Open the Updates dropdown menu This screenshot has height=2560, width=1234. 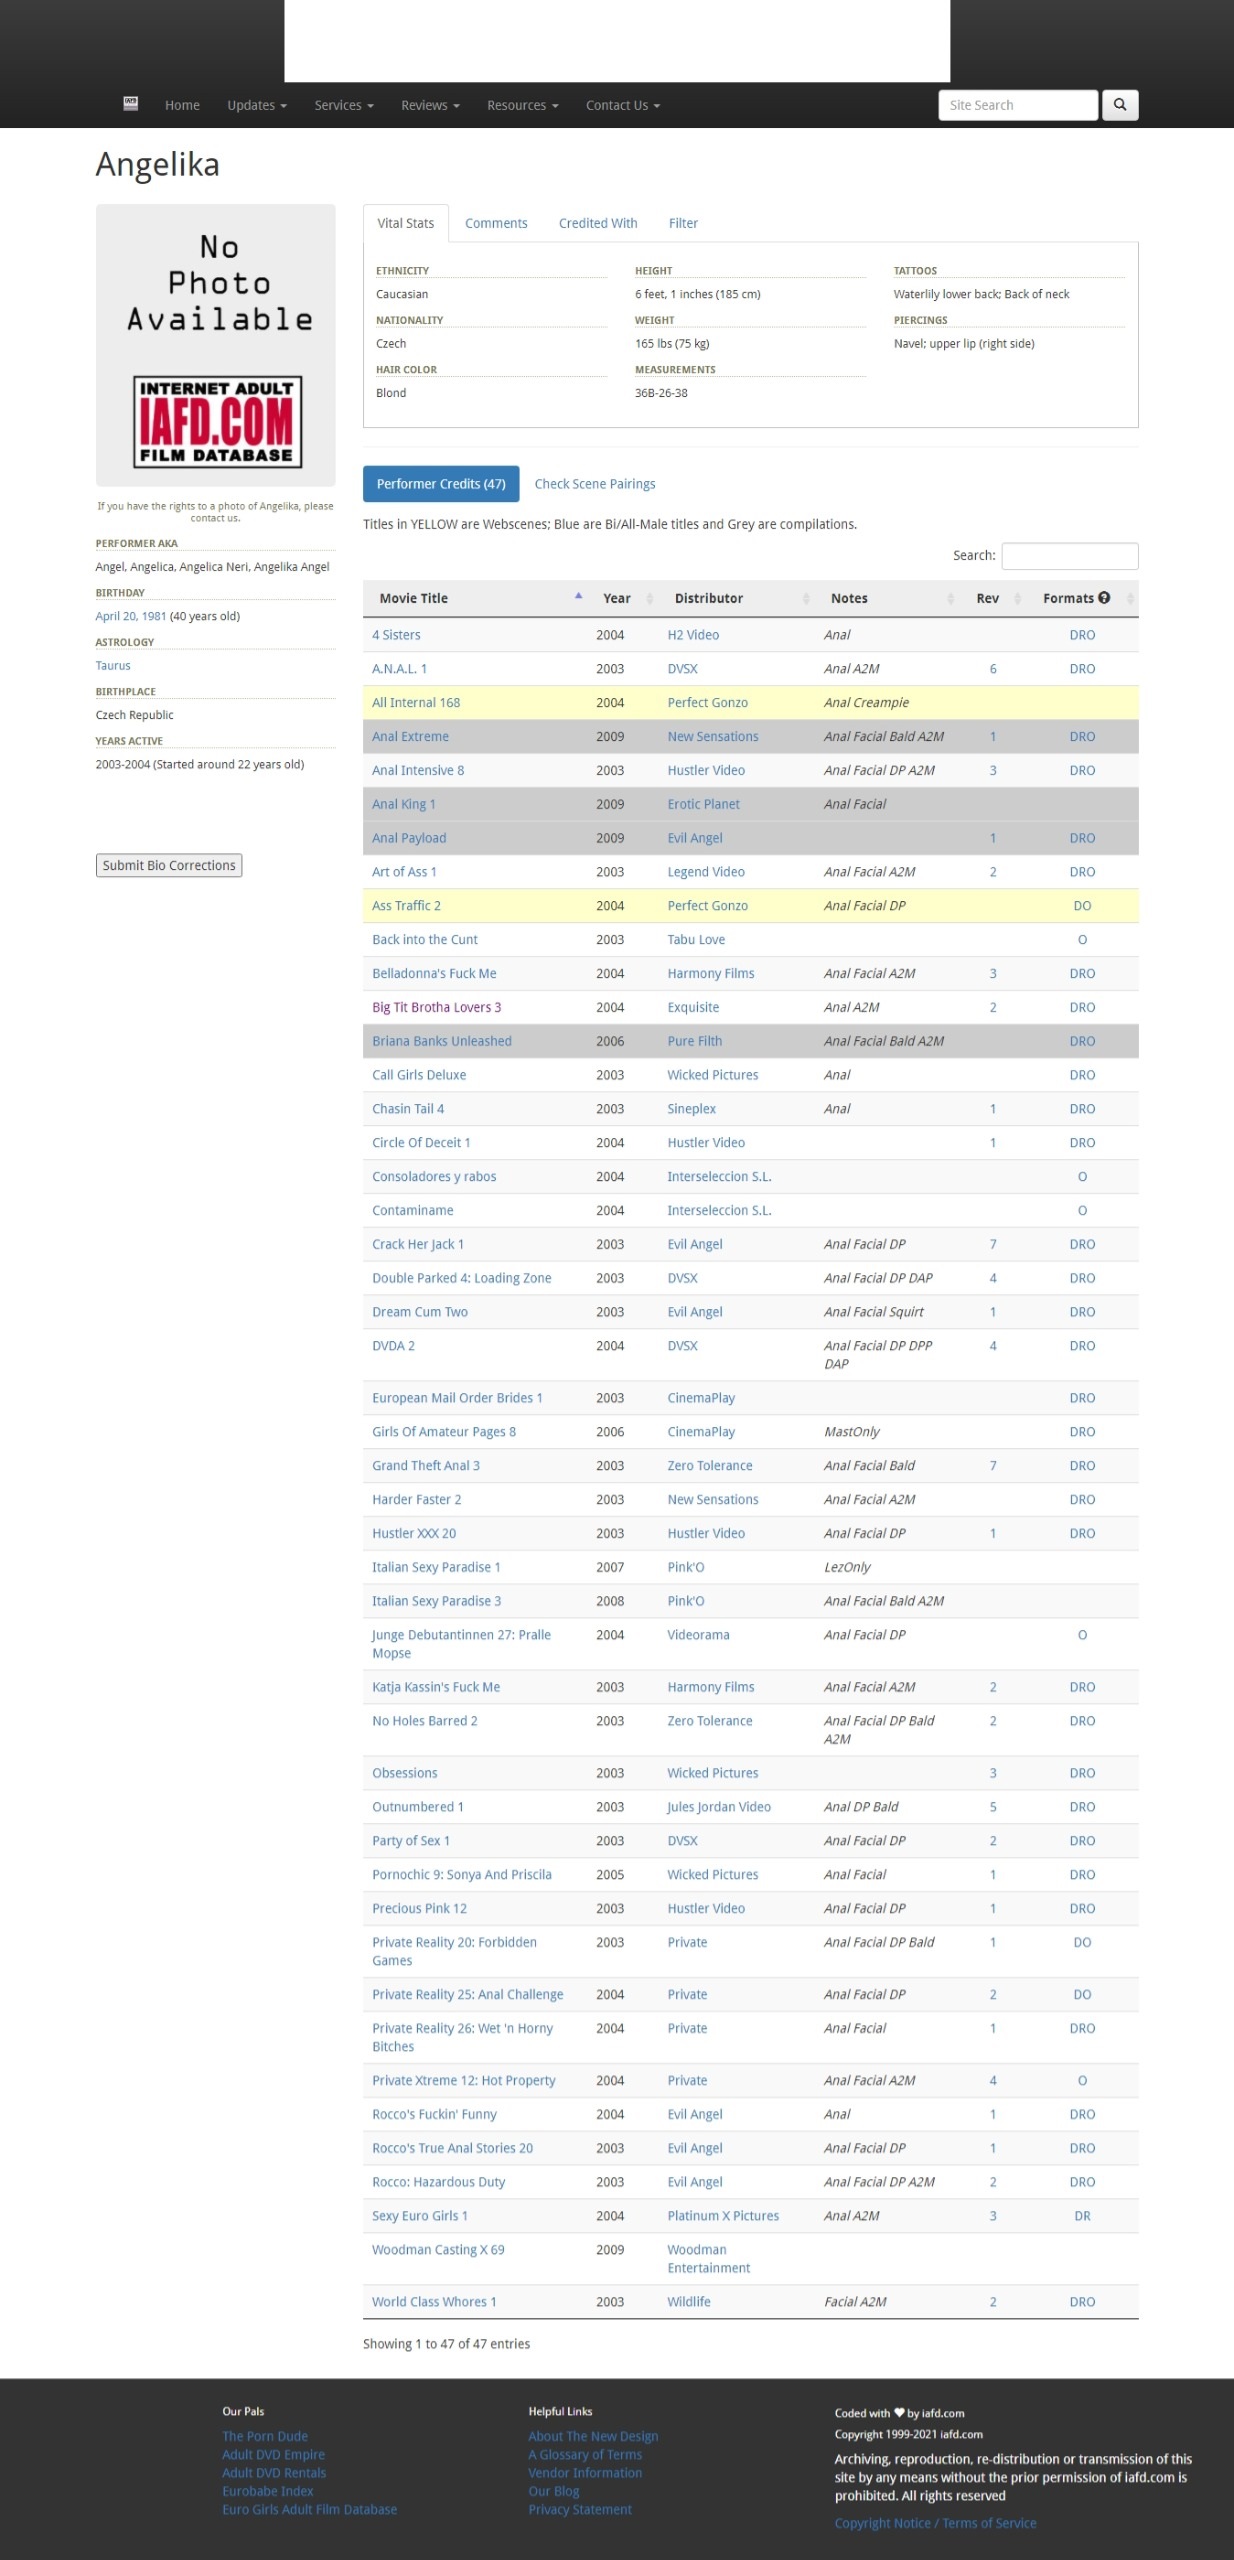[257, 105]
